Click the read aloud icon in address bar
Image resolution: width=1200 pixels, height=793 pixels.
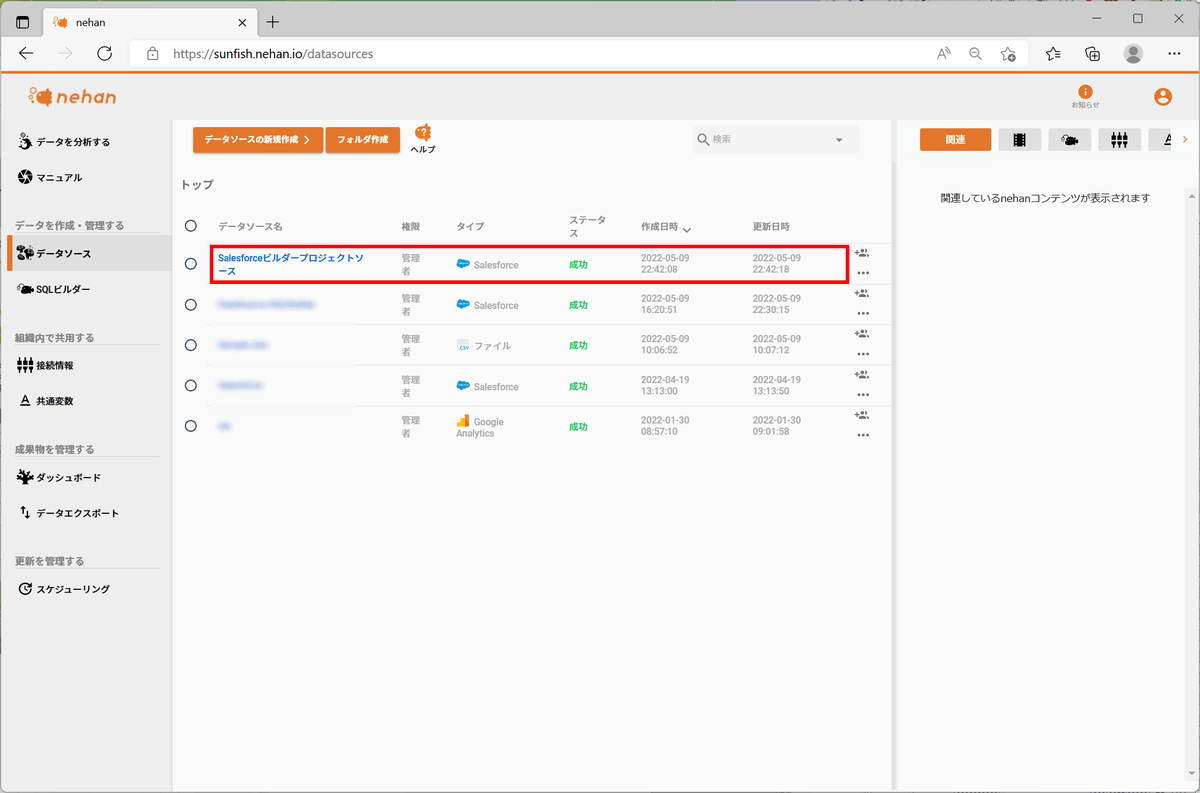(x=943, y=54)
